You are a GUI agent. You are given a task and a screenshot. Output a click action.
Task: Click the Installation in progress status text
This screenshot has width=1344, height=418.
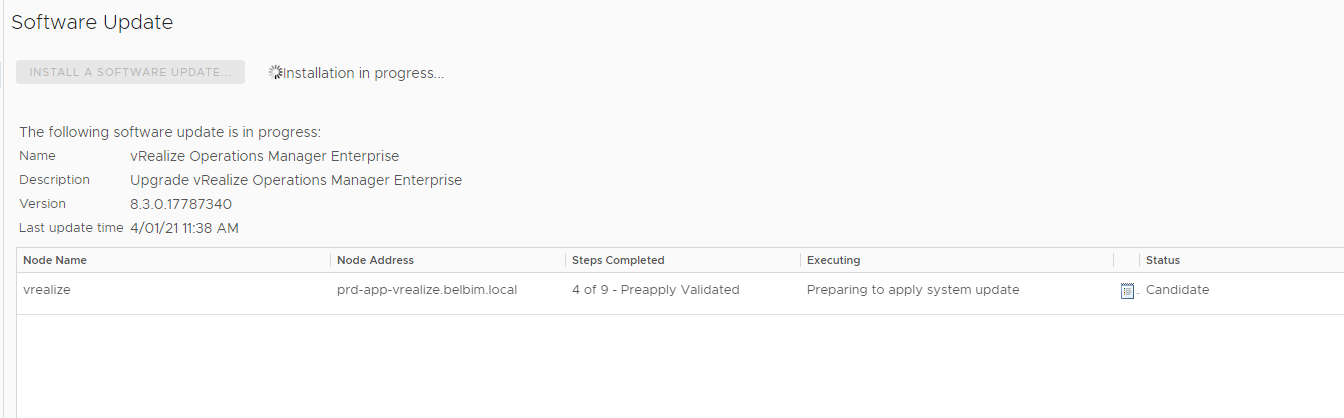pos(364,73)
